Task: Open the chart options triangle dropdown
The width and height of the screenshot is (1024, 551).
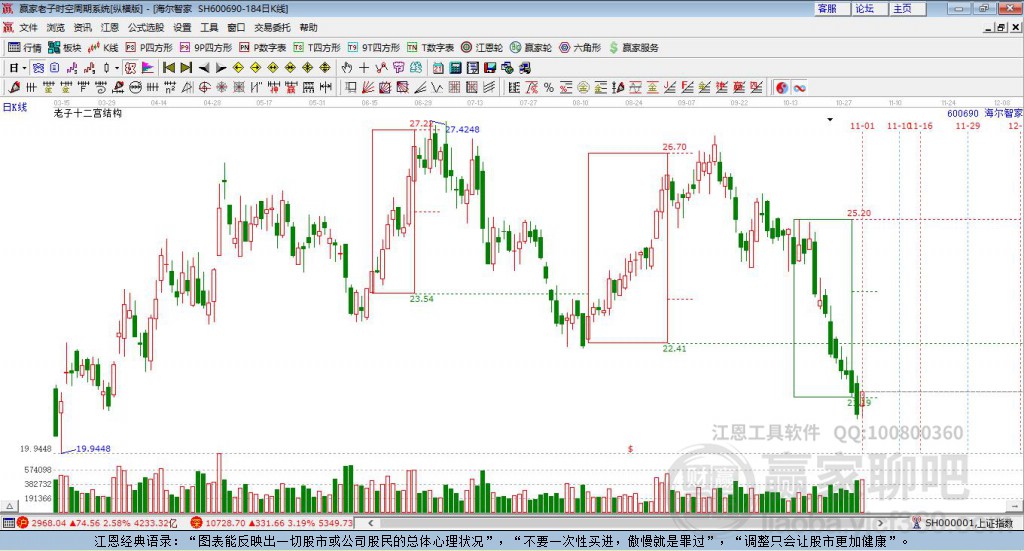Action: click(x=830, y=119)
